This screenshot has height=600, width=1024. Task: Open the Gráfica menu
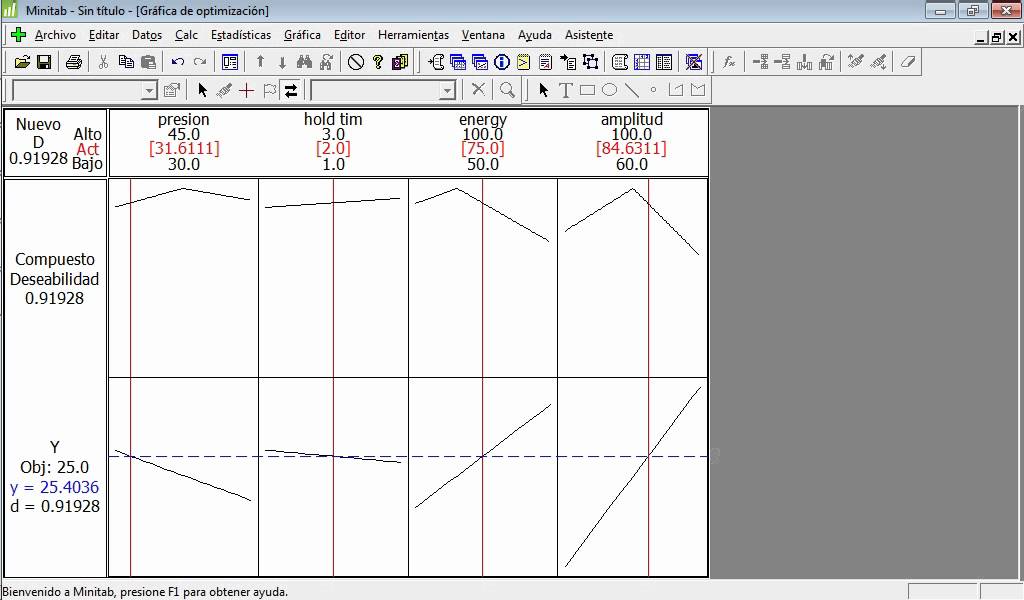[x=302, y=35]
